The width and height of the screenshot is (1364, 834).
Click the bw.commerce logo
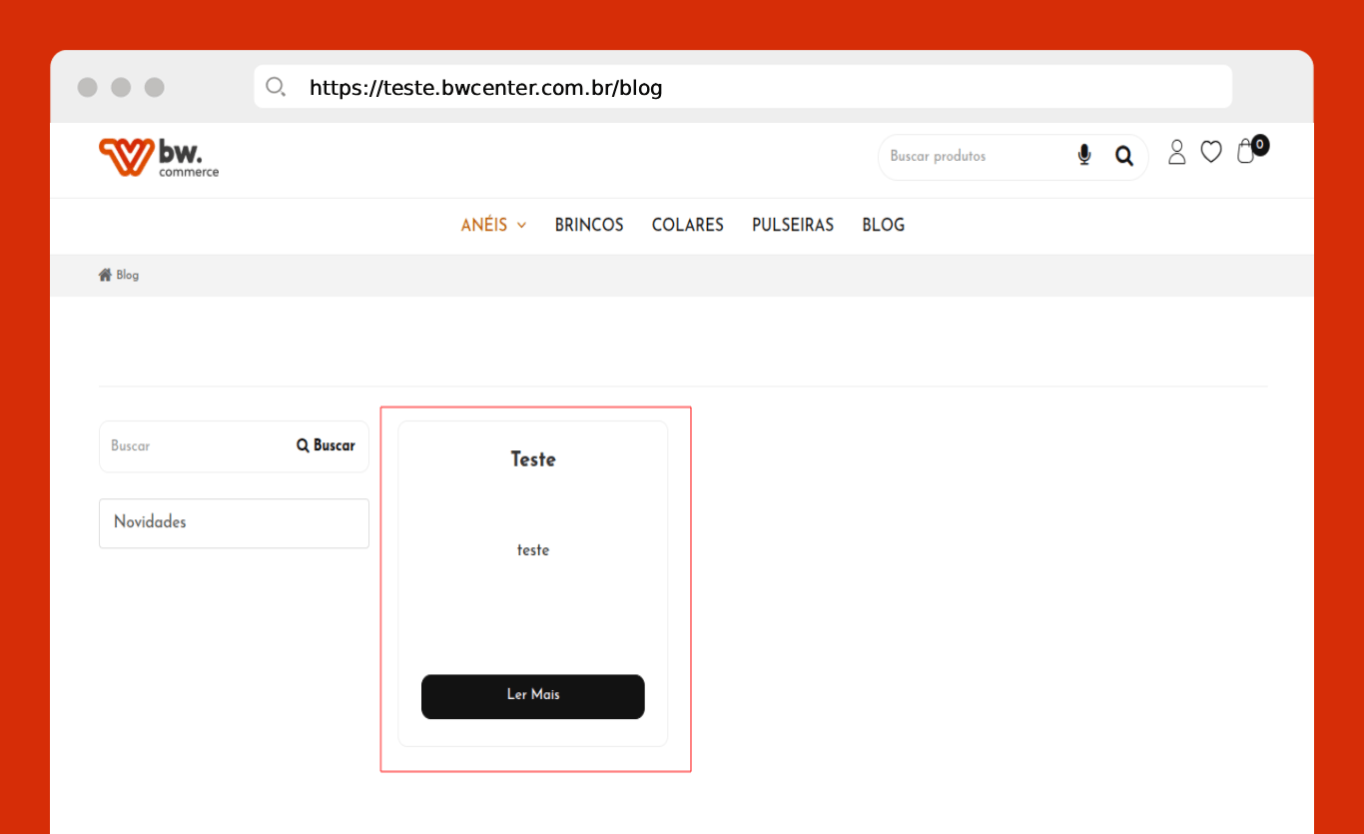(159, 158)
